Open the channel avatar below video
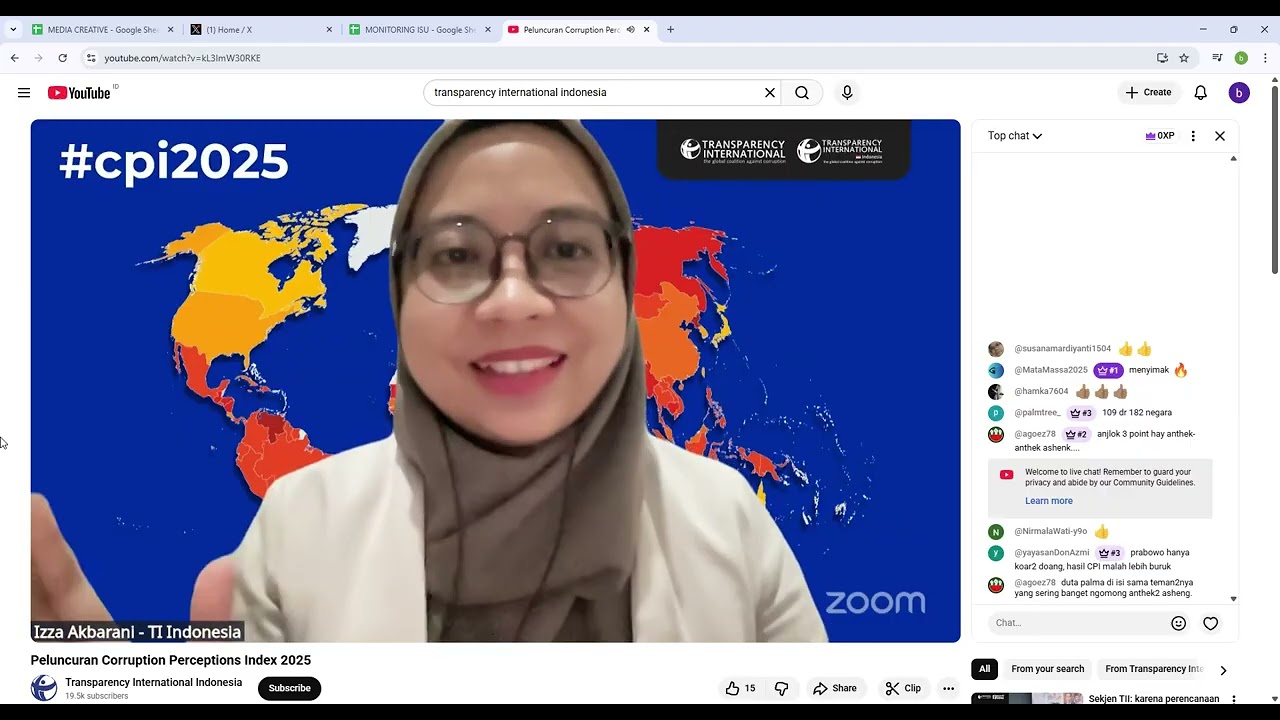 pyautogui.click(x=44, y=688)
